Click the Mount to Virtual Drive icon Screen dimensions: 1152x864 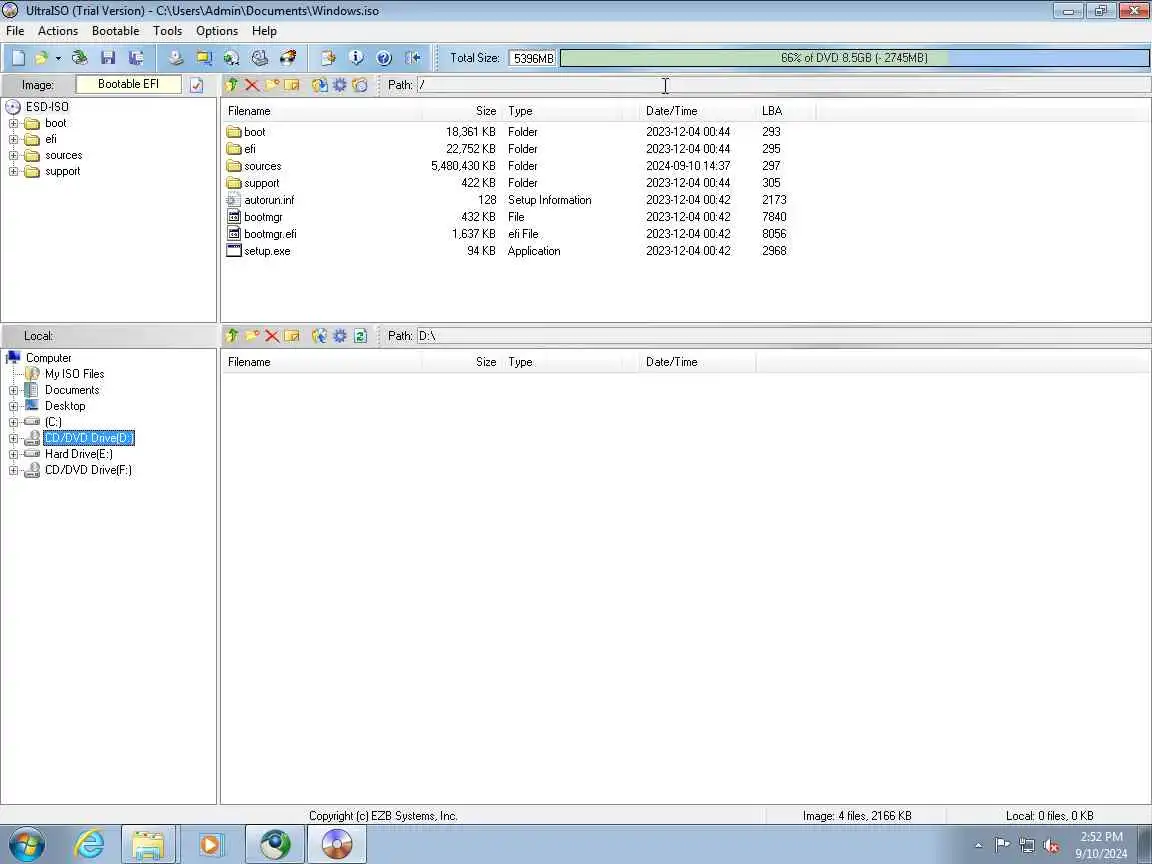(x=259, y=58)
